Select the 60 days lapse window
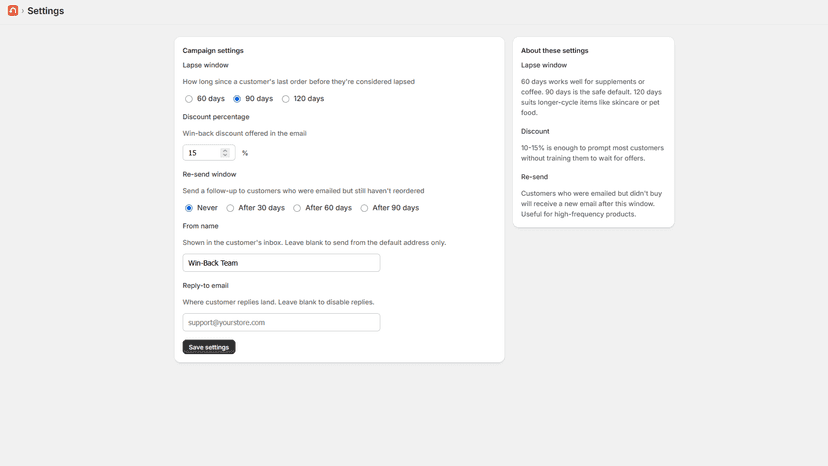Screen dimensions: 828x466 coord(189,99)
